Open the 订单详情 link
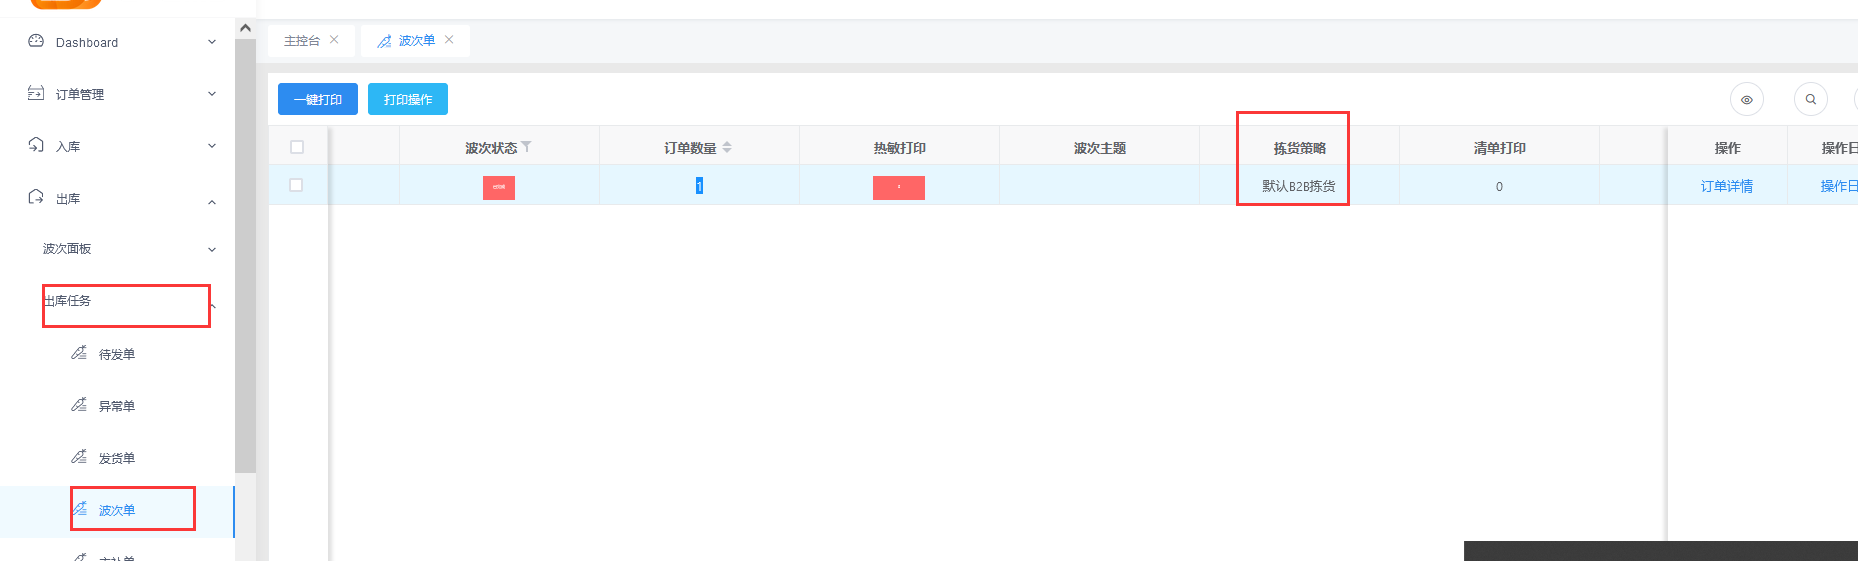 tap(1727, 186)
